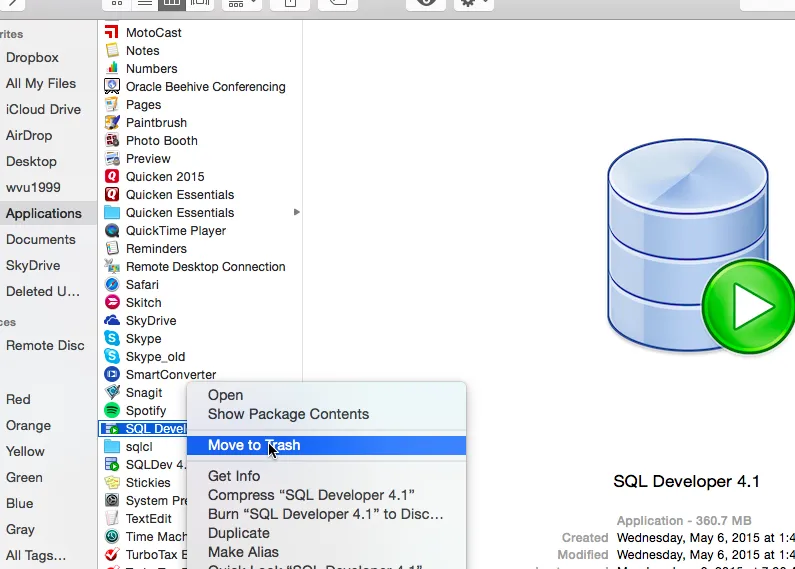This screenshot has width=795, height=569.
Task: Open All Tags... in sidebar
Action: pyautogui.click(x=36, y=555)
